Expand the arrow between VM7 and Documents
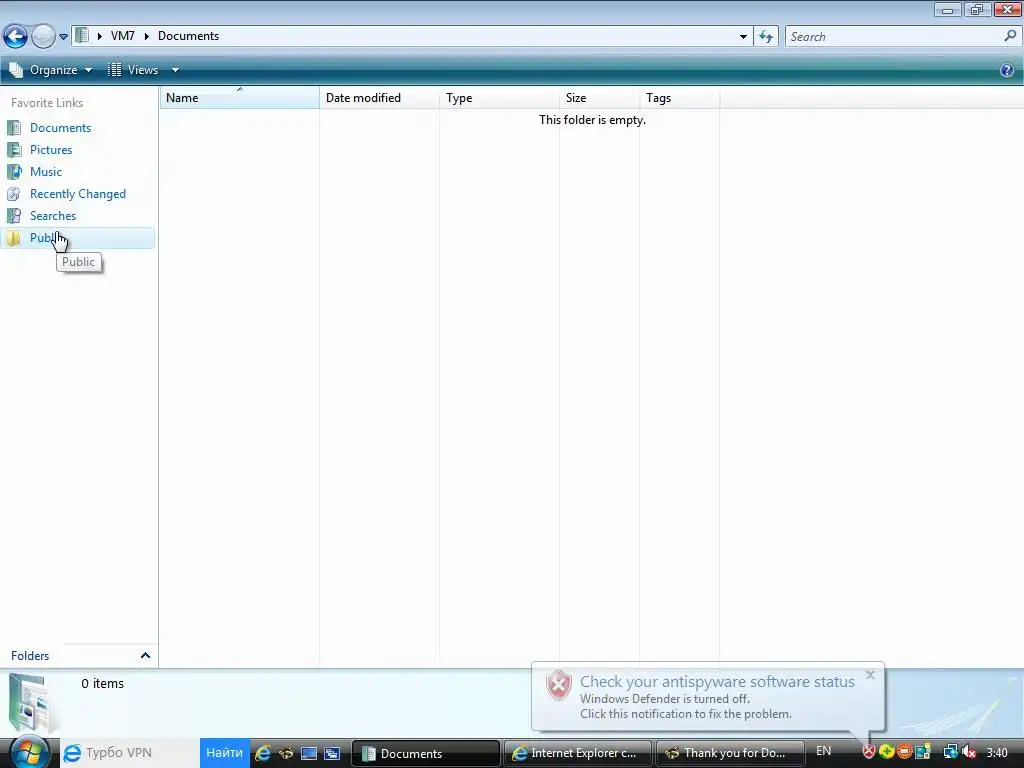1024x768 pixels. 146,36
